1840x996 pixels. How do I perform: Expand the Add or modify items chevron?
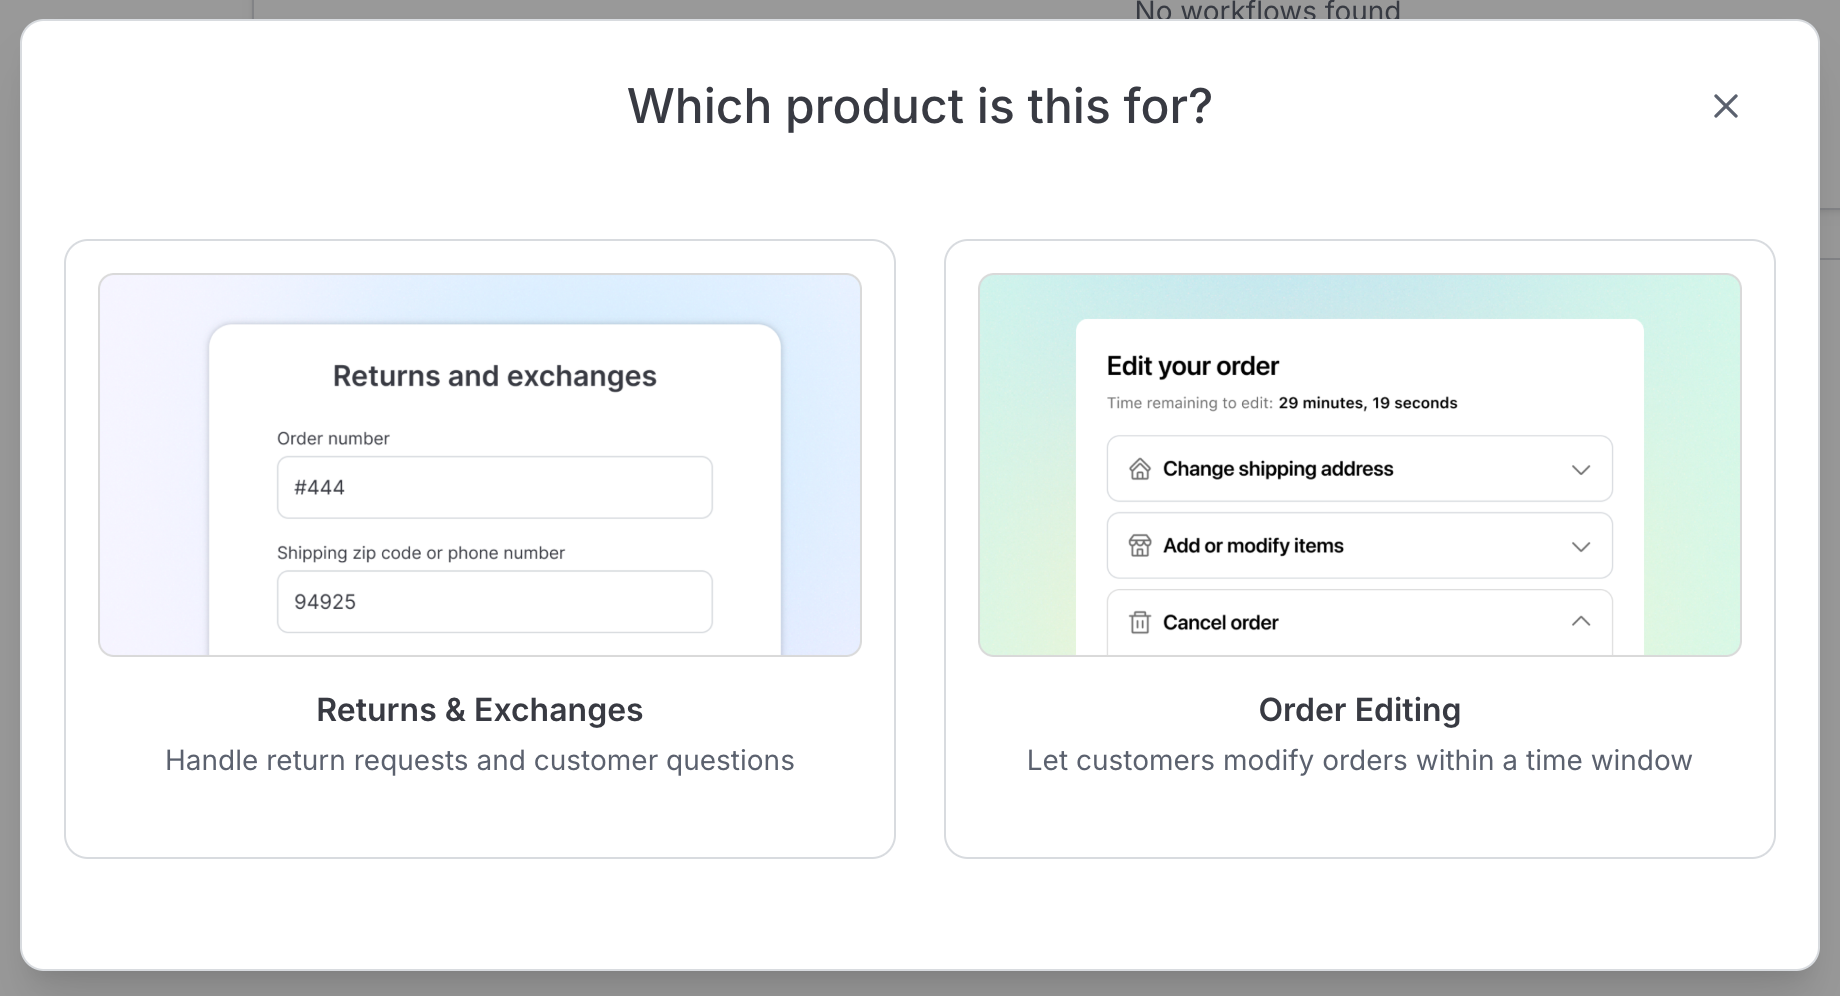pos(1580,547)
